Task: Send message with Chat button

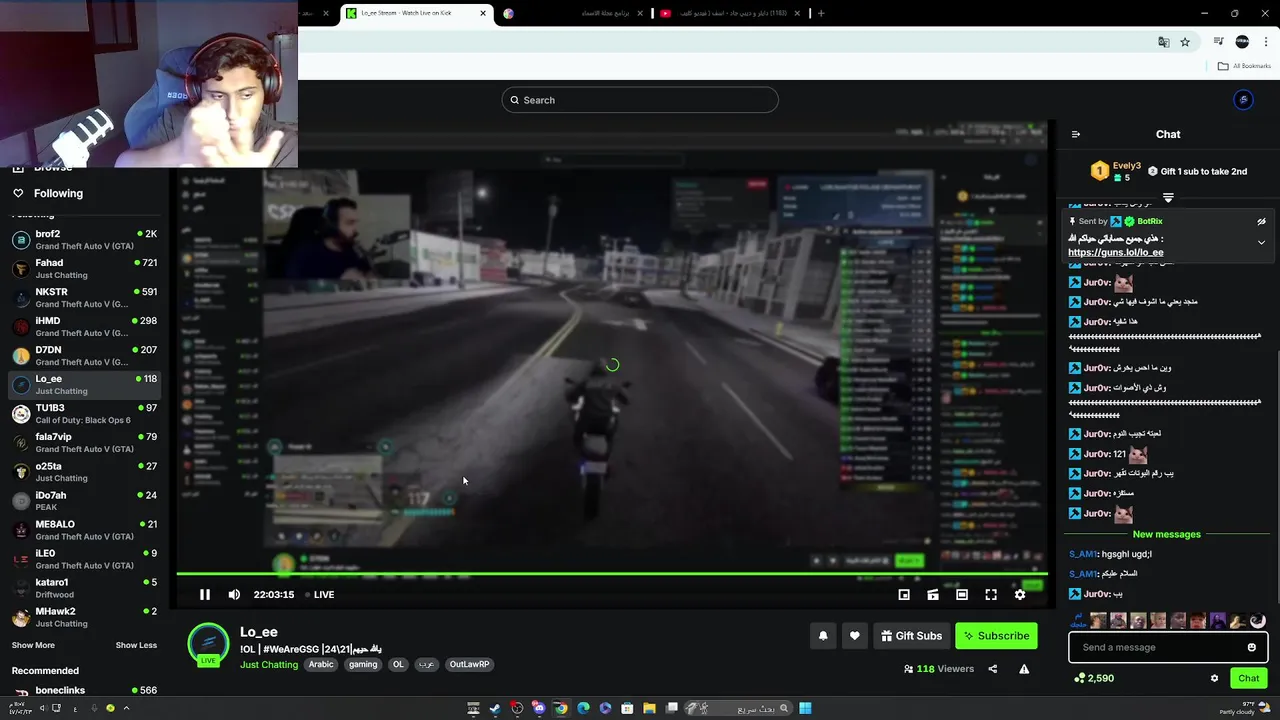Action: (1249, 678)
